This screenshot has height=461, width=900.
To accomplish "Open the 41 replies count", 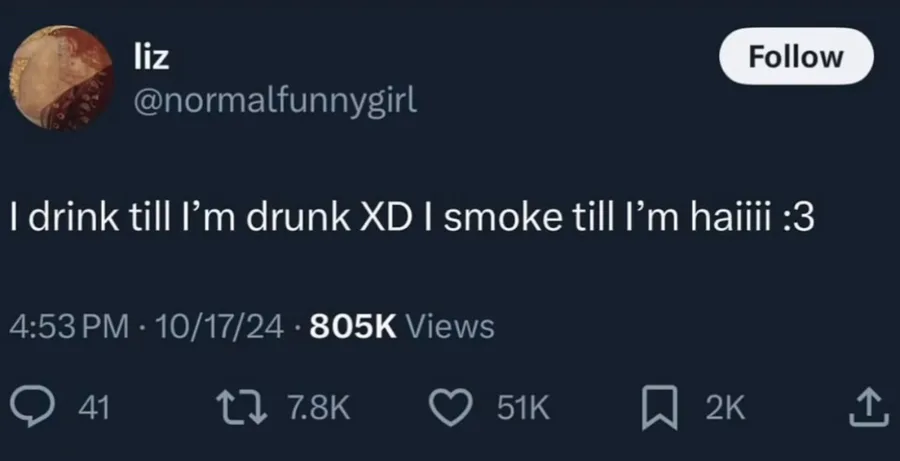I will (x=94, y=408).
